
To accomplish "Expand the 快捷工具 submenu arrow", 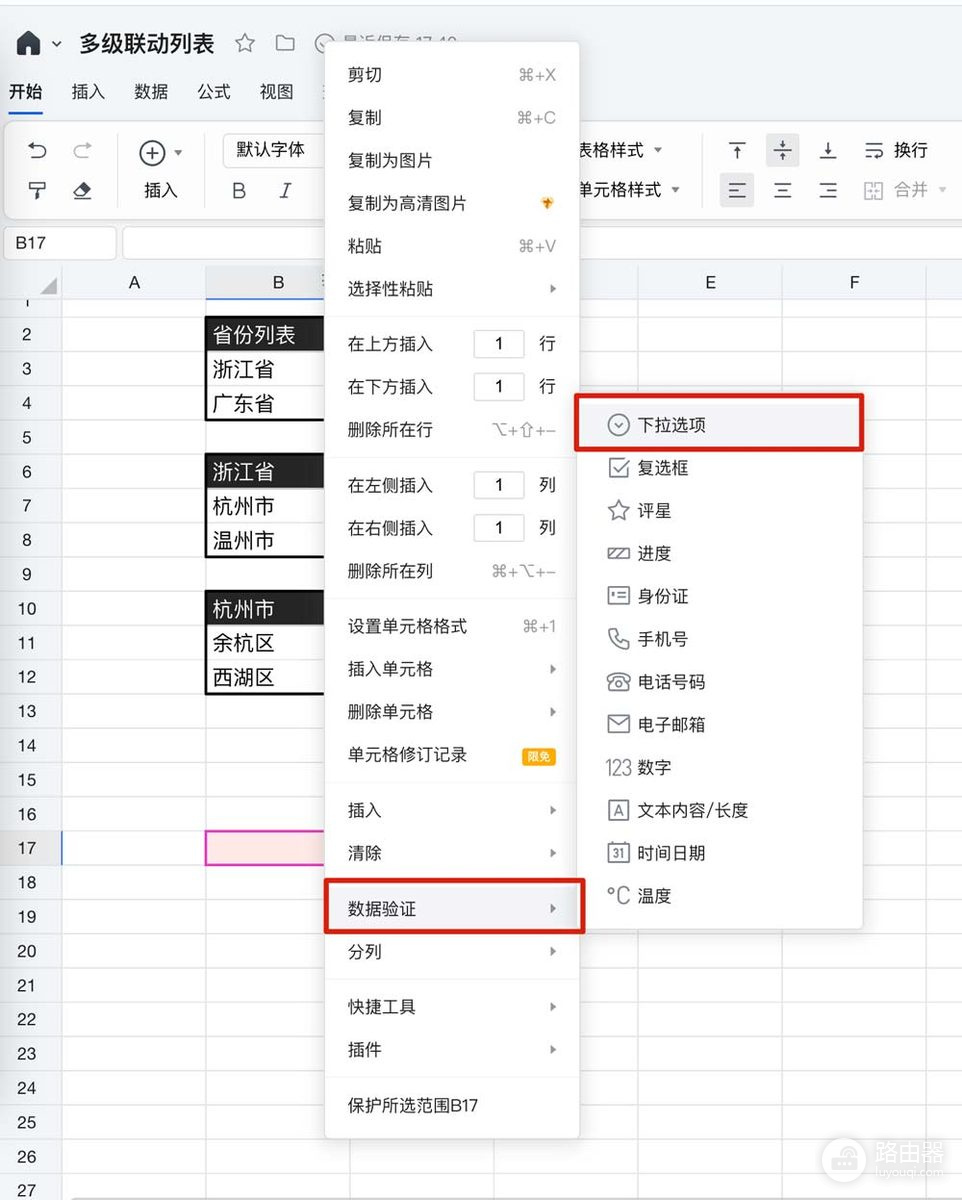I will (x=553, y=1007).
